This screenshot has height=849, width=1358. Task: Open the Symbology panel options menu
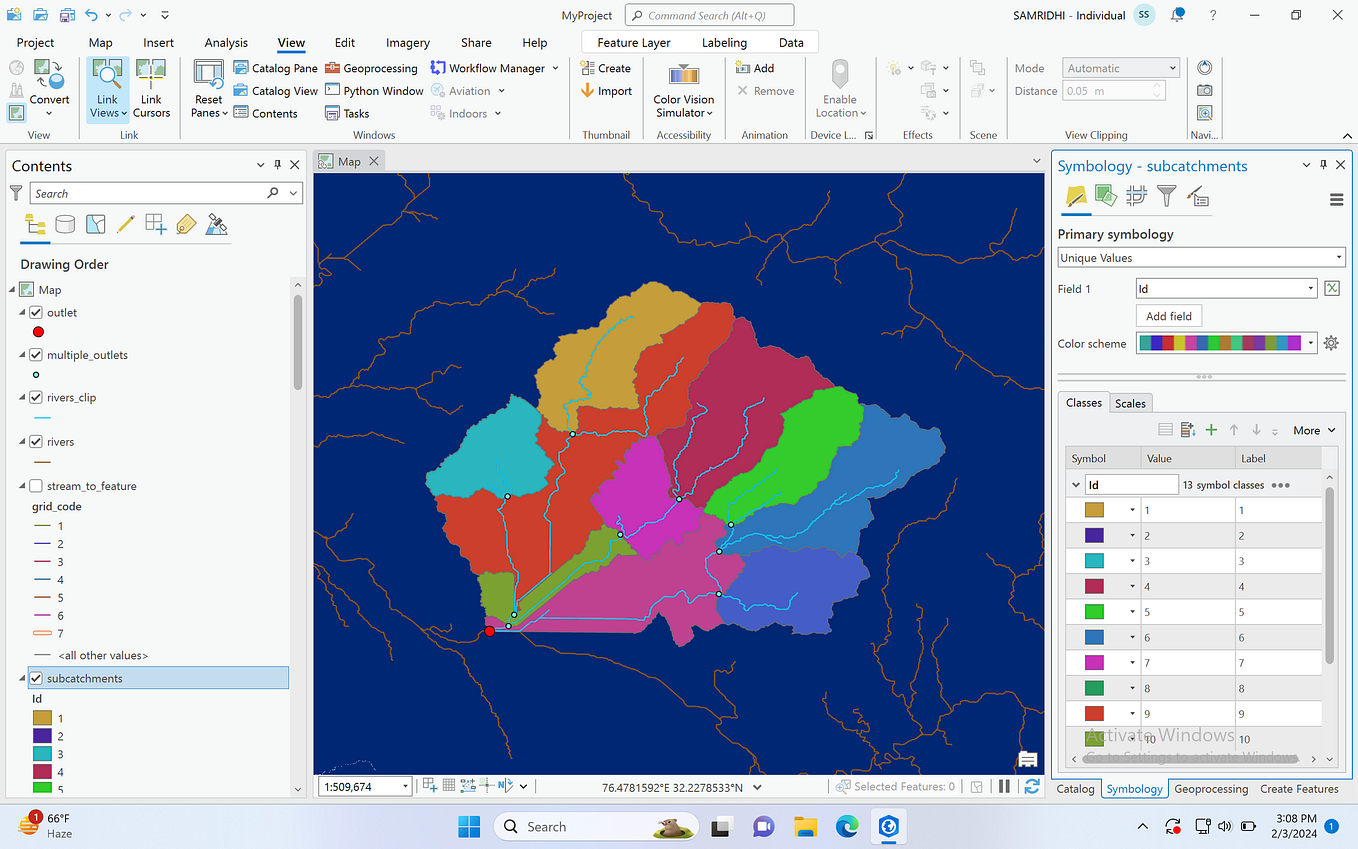click(1336, 199)
